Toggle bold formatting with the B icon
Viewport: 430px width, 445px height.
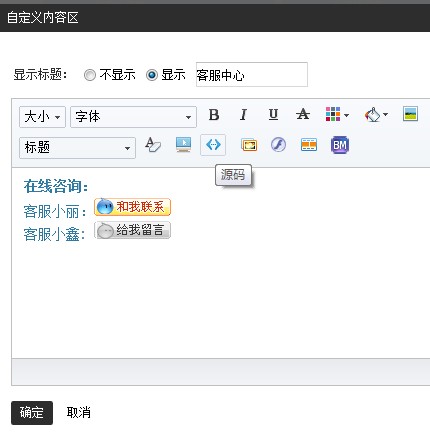pyautogui.click(x=214, y=115)
